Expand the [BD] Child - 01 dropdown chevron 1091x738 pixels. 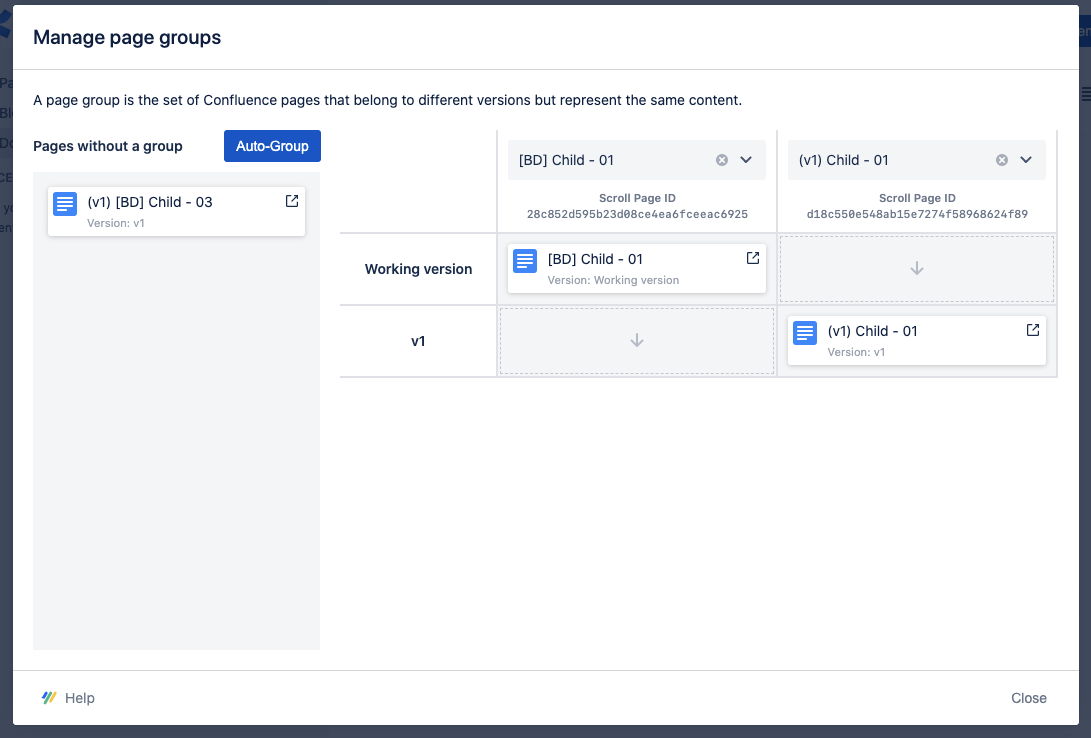point(746,160)
